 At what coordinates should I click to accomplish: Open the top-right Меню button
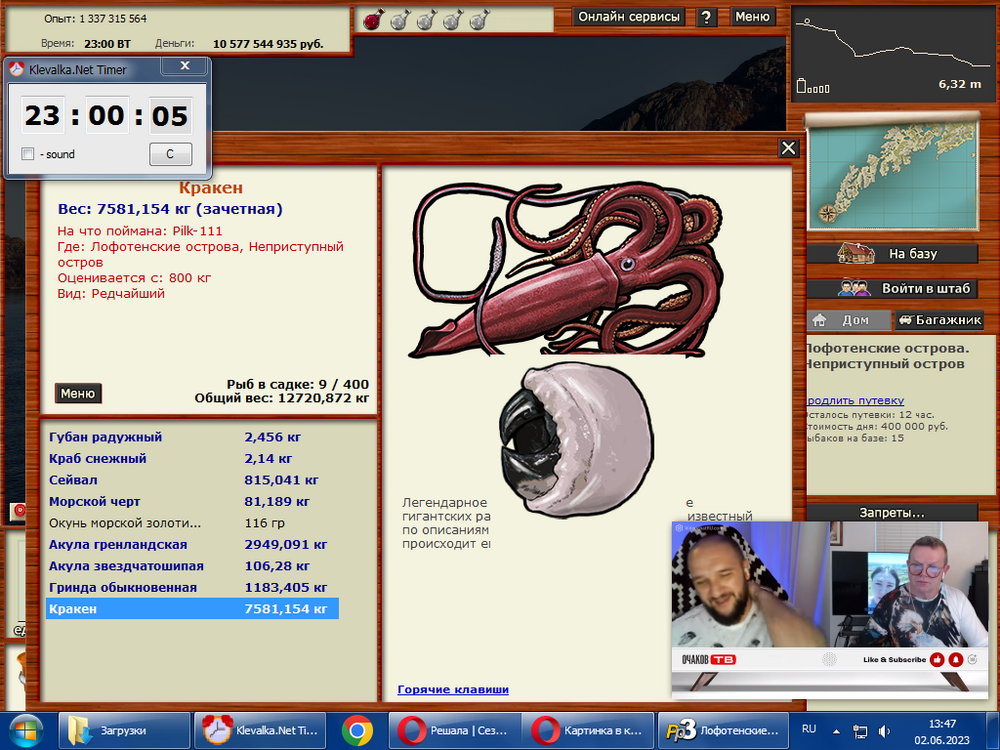pos(752,17)
